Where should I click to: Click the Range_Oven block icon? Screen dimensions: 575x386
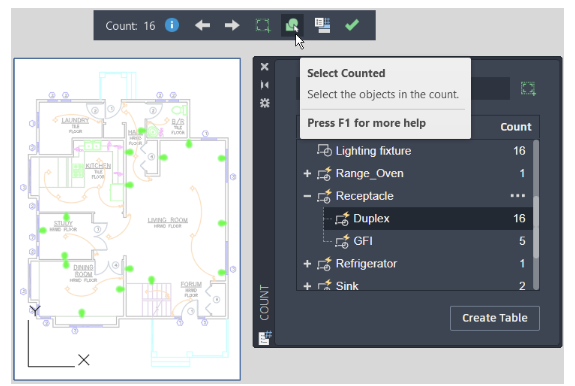[x=325, y=173]
